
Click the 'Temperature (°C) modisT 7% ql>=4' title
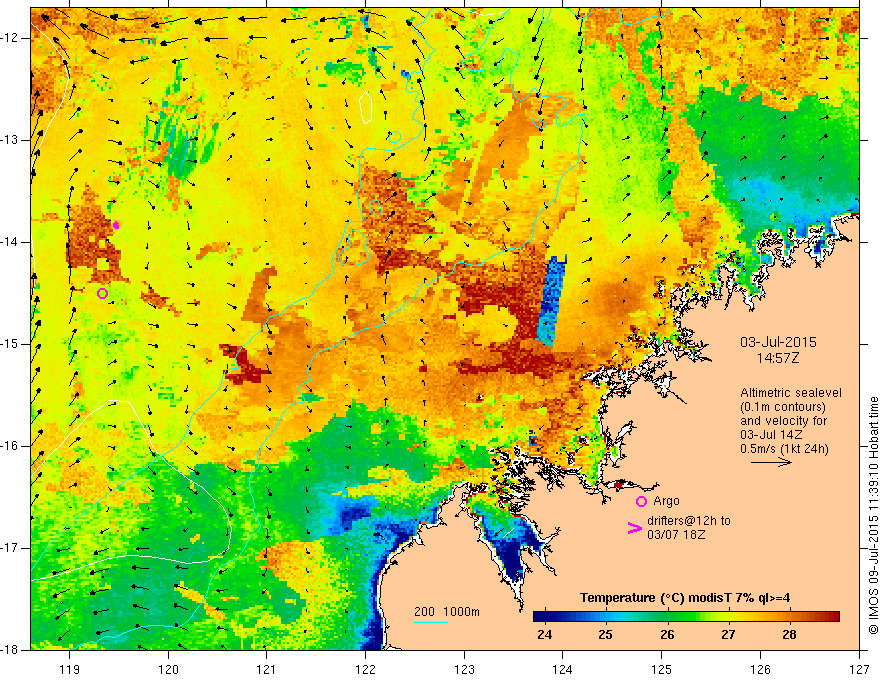click(685, 598)
